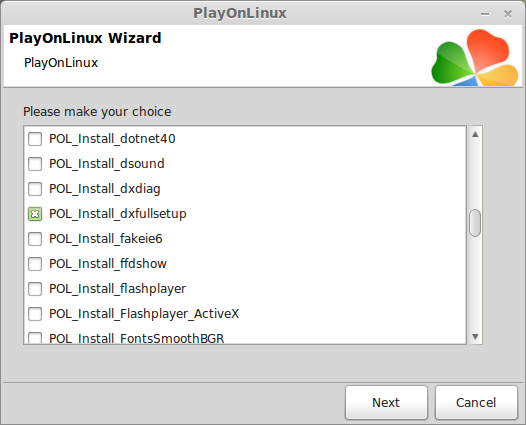Viewport: 526px width, 425px height.
Task: Check the POL_Install_flashplayer box
Action: point(35,289)
